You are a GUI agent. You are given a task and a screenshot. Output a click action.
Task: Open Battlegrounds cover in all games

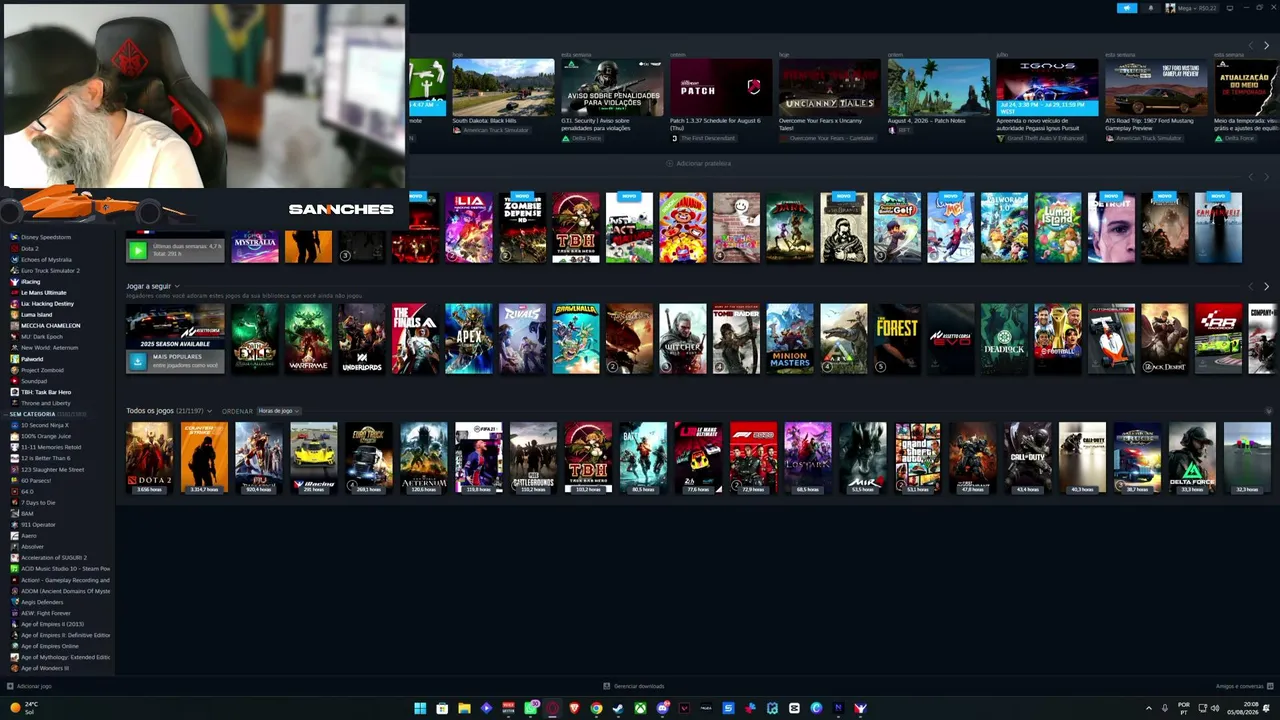pyautogui.click(x=533, y=458)
